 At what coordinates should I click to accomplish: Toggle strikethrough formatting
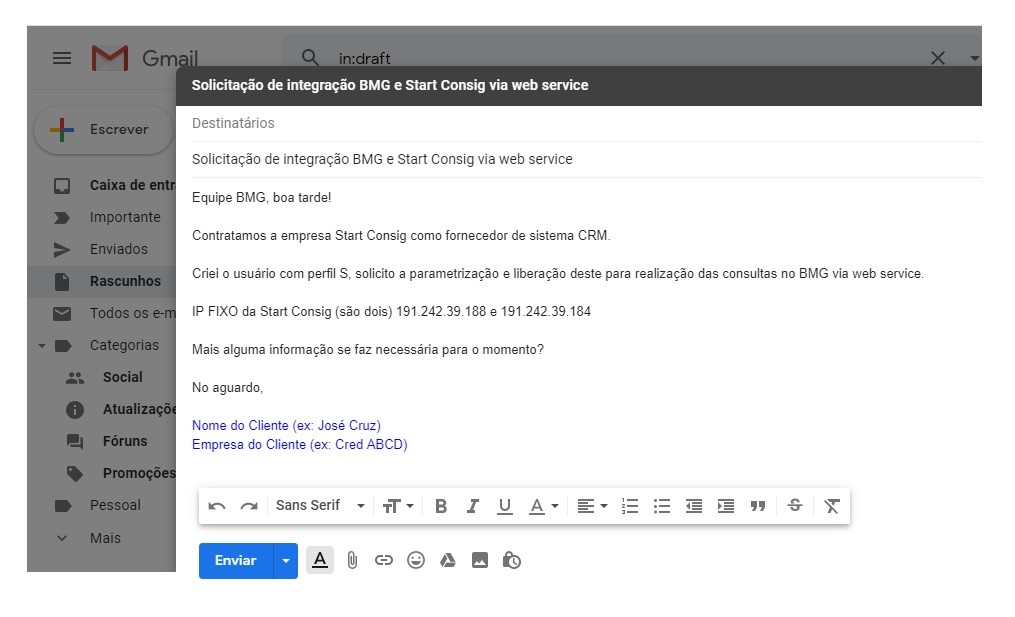click(x=795, y=506)
